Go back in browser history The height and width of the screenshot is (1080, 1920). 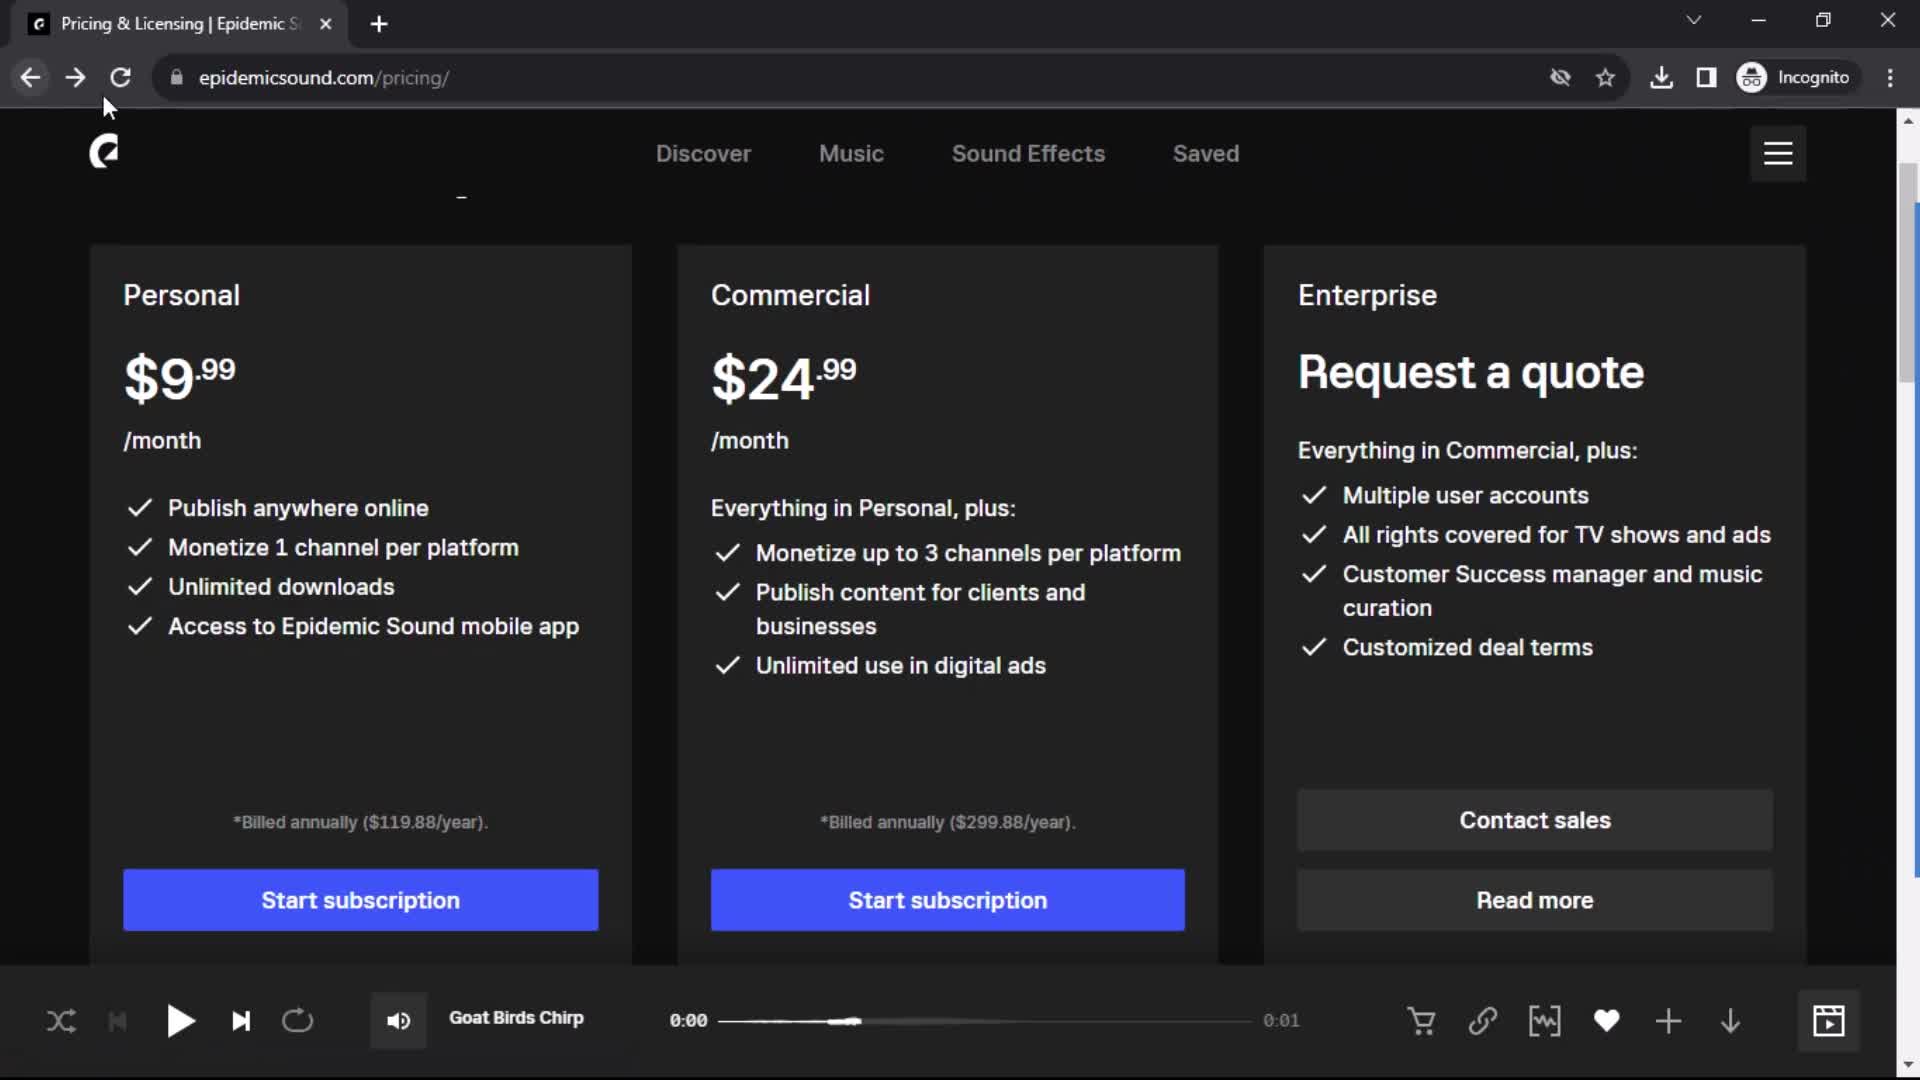31,77
